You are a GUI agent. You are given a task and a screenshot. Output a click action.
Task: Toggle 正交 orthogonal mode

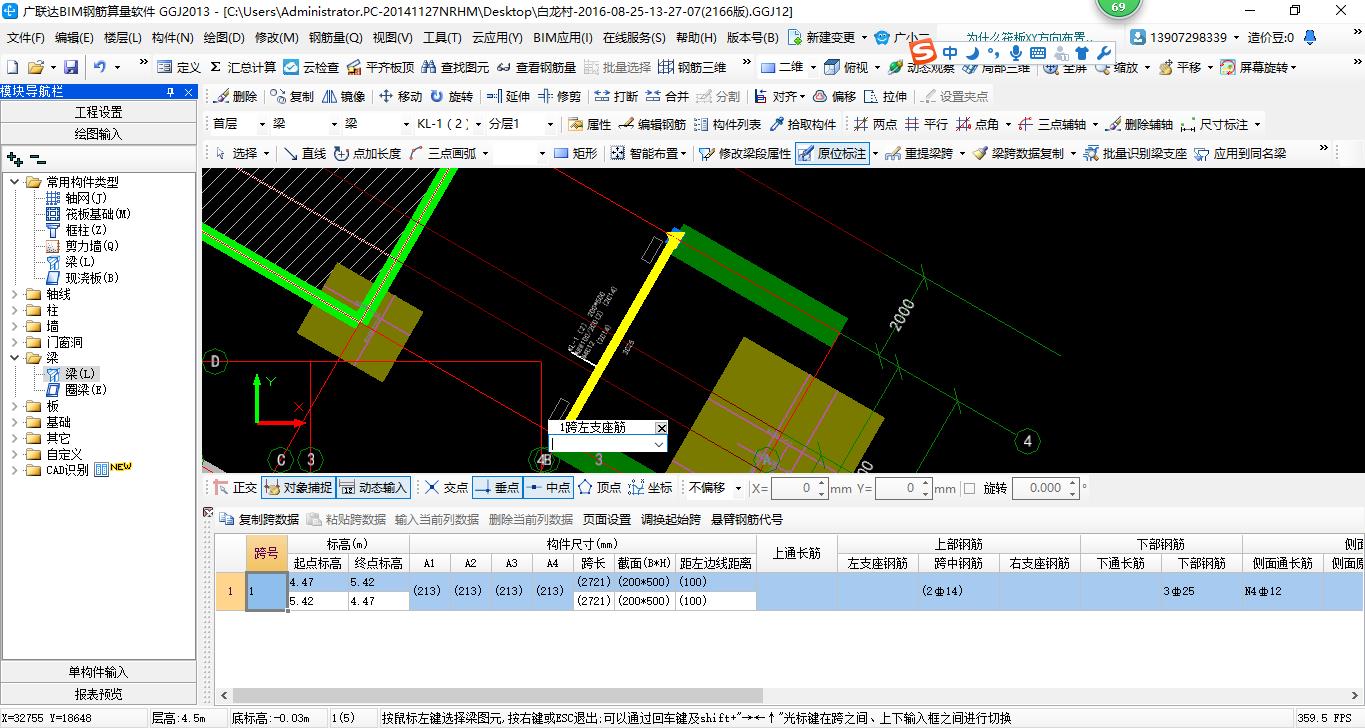tap(236, 488)
